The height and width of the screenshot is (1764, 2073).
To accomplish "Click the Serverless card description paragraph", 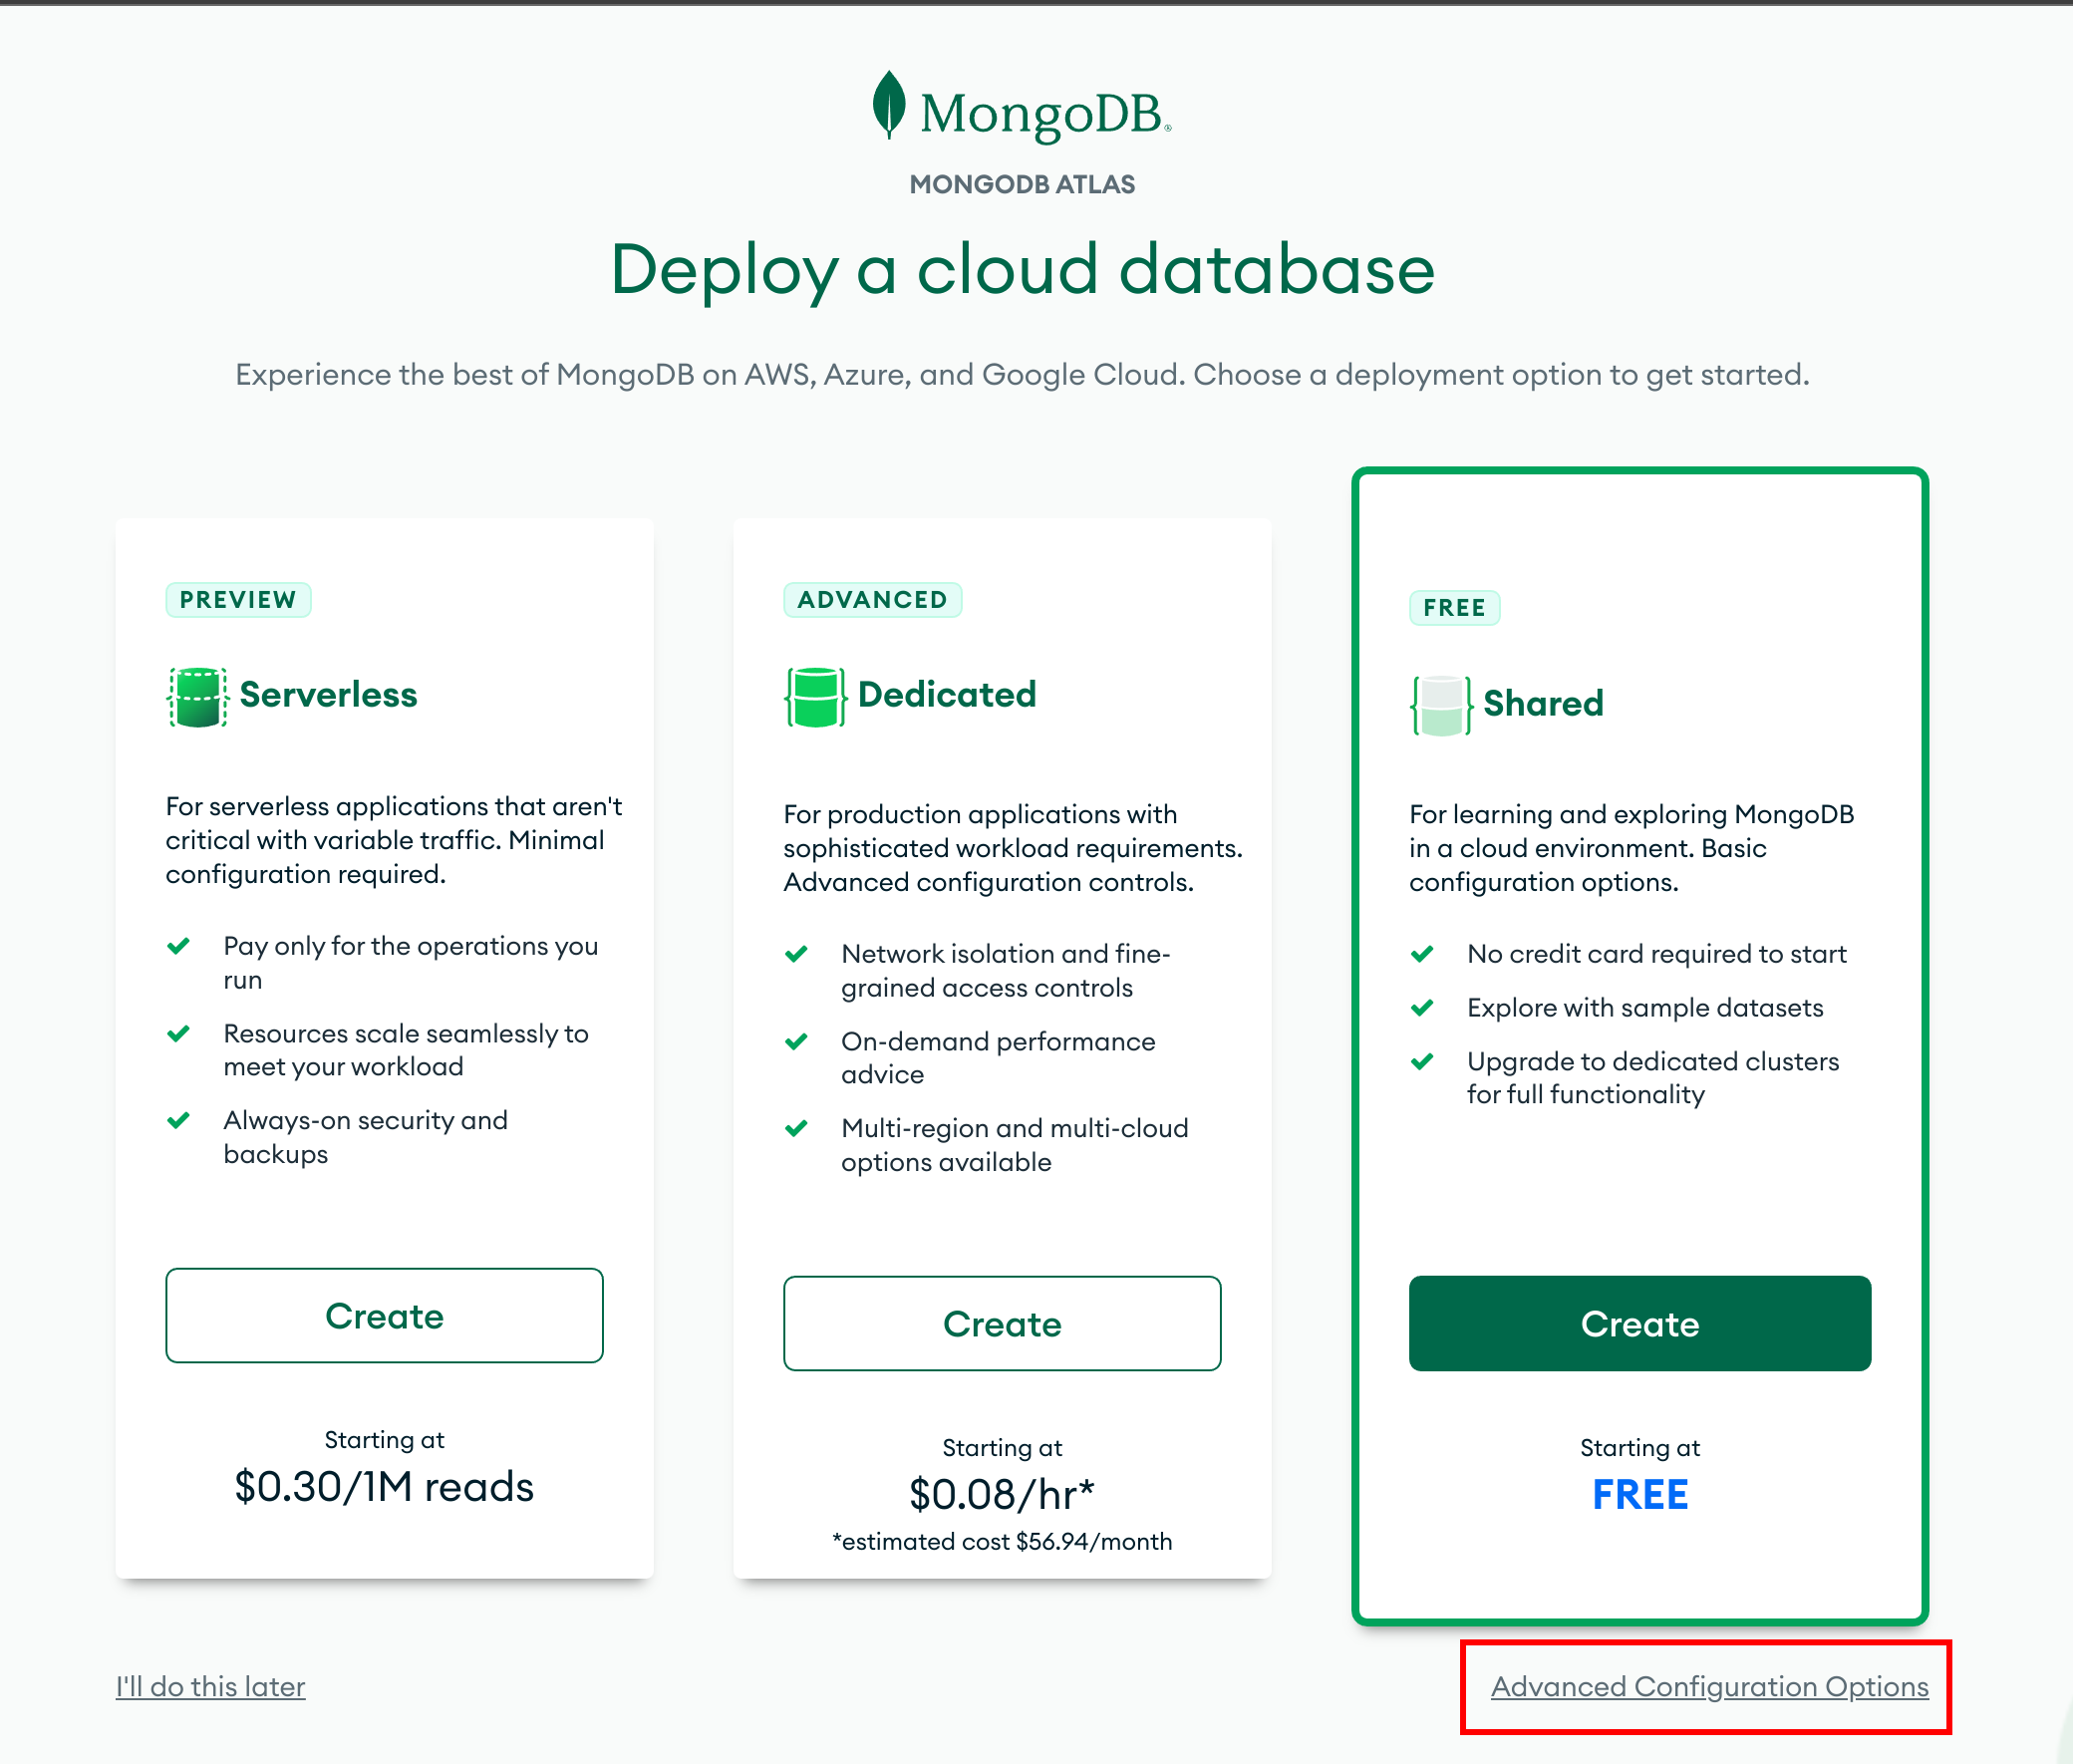I will coord(394,840).
